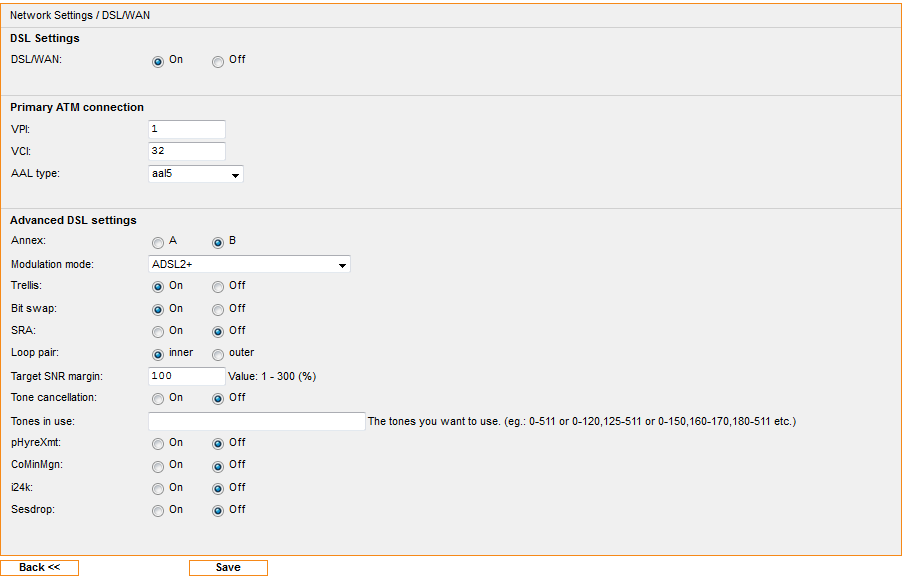Set Sesdrop to Off

point(218,510)
